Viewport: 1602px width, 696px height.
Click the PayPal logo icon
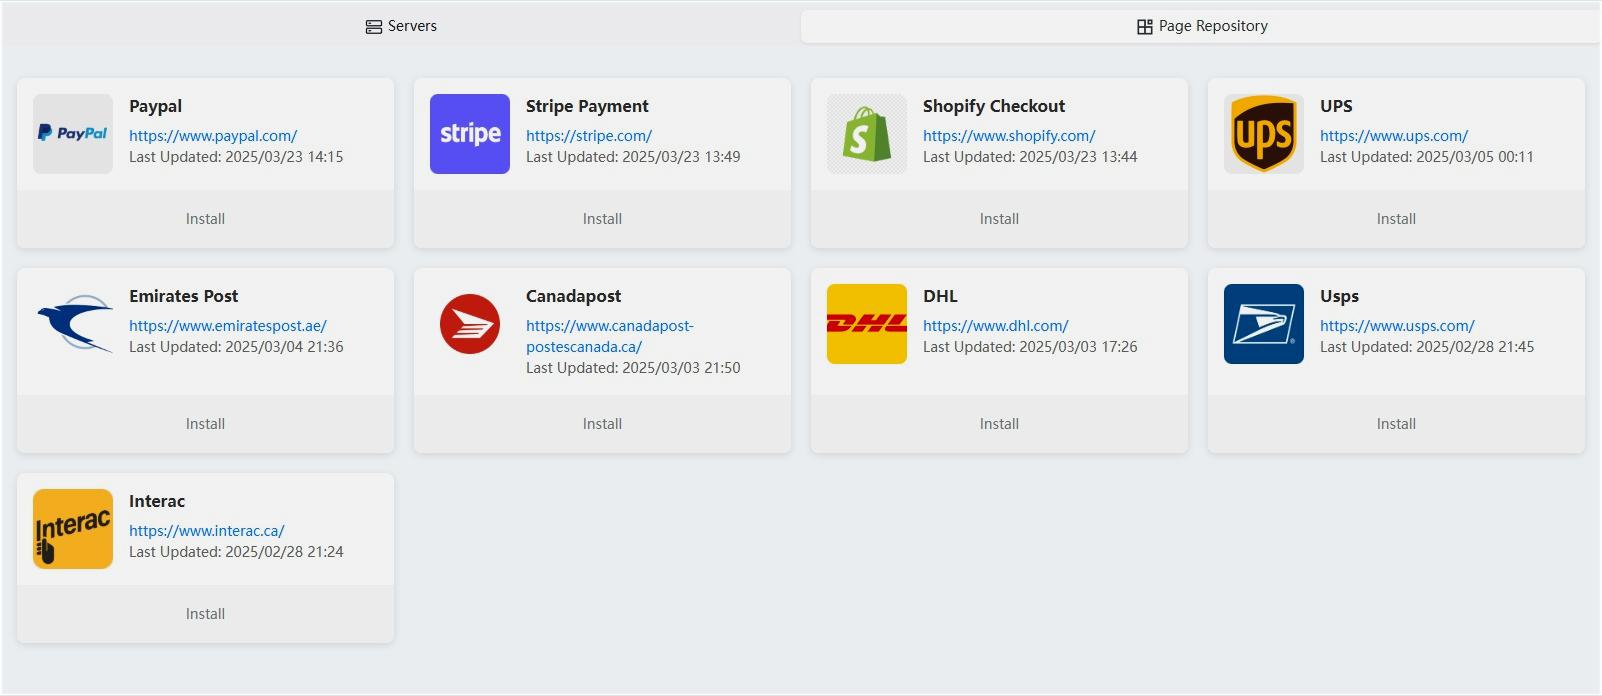tap(73, 134)
